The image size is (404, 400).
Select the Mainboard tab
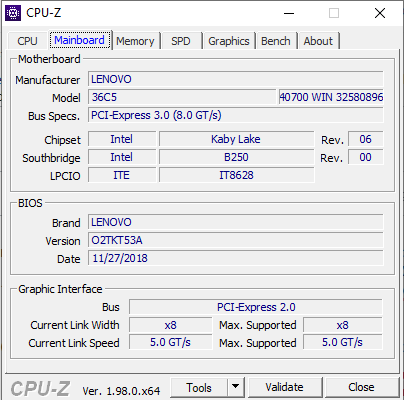pyautogui.click(x=79, y=40)
